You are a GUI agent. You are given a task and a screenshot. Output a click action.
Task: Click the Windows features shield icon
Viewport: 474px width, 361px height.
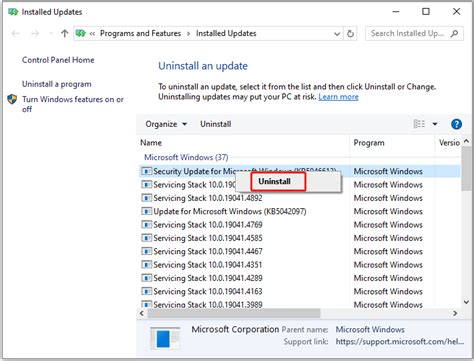(x=12, y=99)
